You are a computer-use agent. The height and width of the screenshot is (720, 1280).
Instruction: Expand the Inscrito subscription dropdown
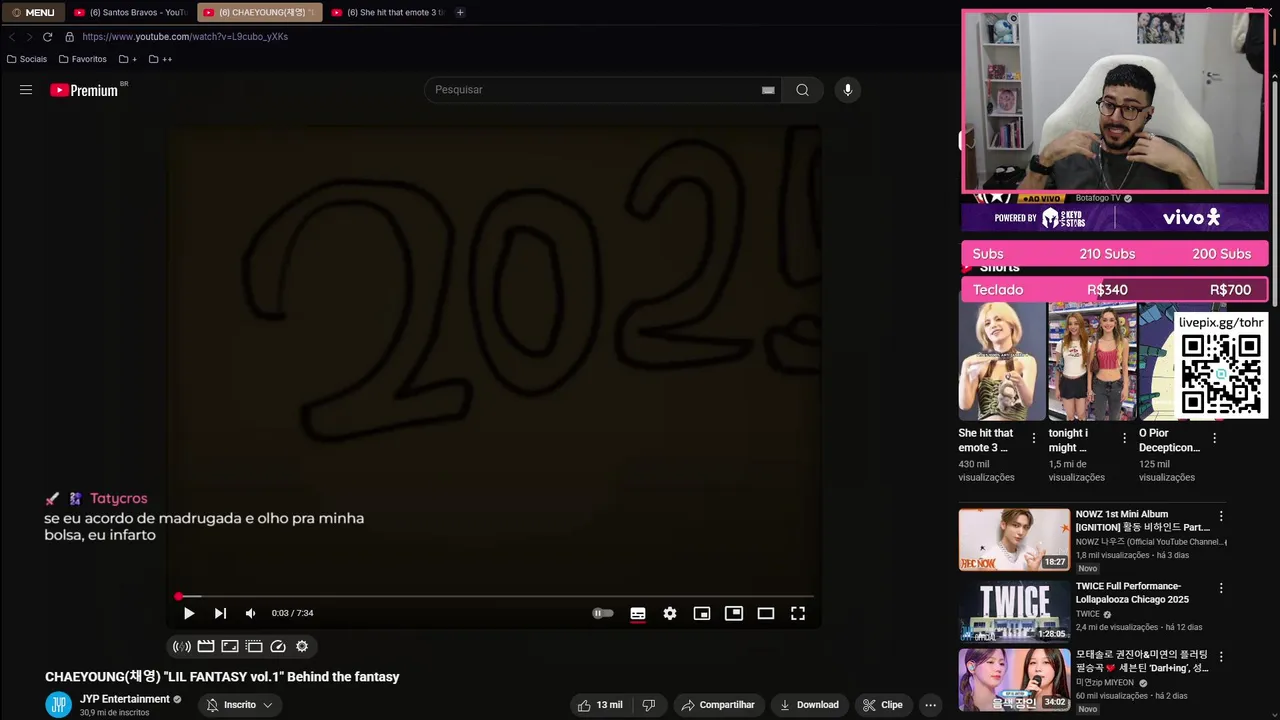tap(240, 705)
